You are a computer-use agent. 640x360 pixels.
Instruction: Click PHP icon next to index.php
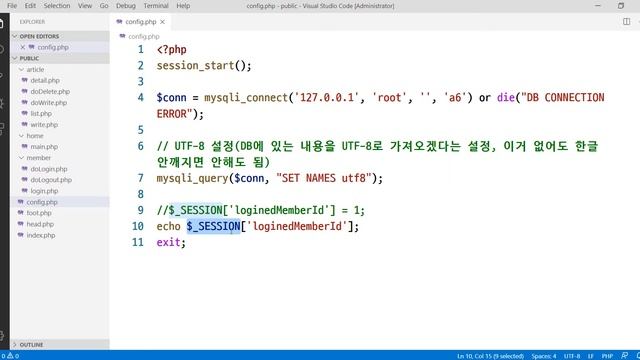point(20,235)
